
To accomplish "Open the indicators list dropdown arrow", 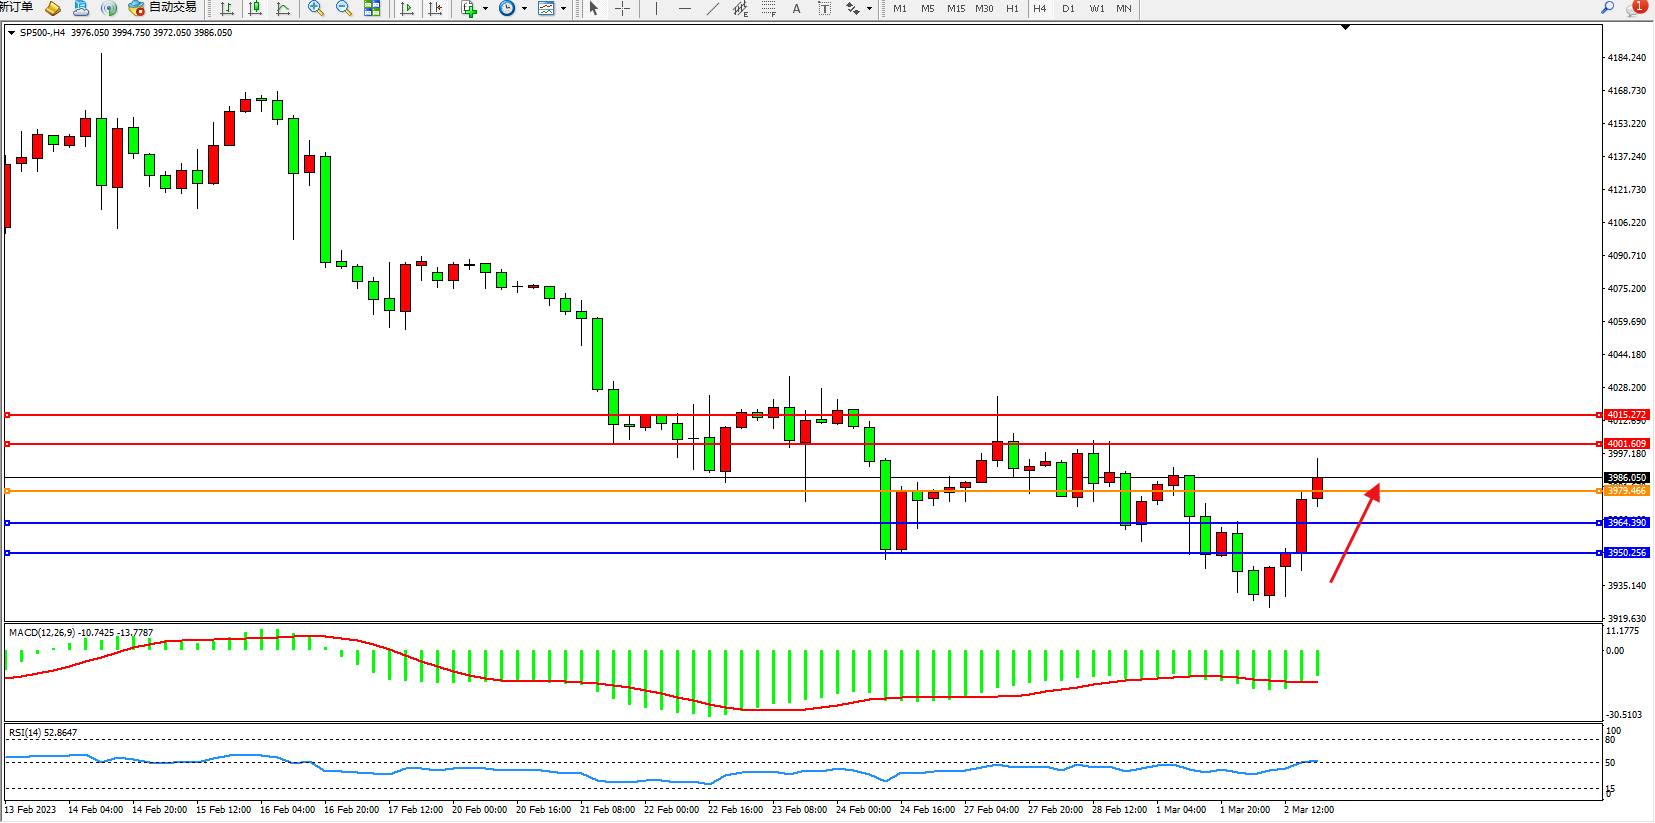I will click(486, 9).
